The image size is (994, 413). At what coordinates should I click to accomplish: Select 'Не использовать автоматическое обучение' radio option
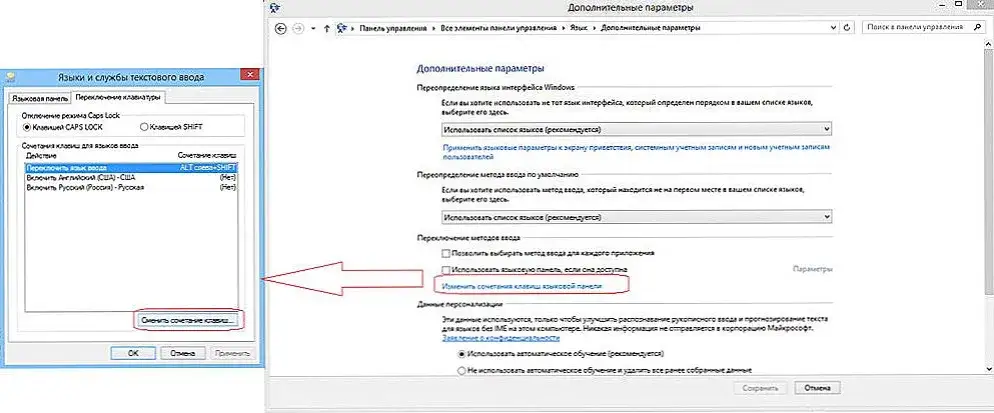[x=462, y=370]
